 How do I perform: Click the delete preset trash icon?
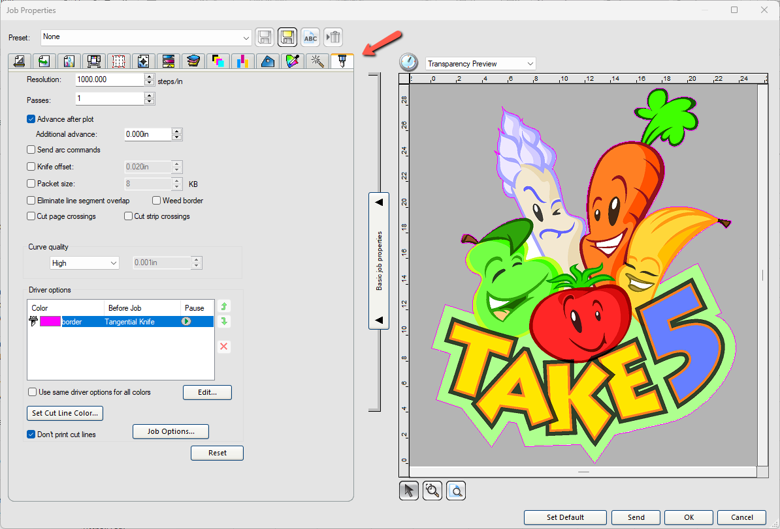[x=333, y=37]
